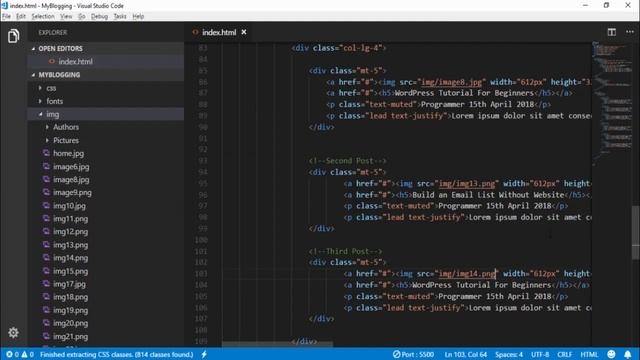Open the Selection menu
The width and height of the screenshot is (640, 360).
point(43,16)
